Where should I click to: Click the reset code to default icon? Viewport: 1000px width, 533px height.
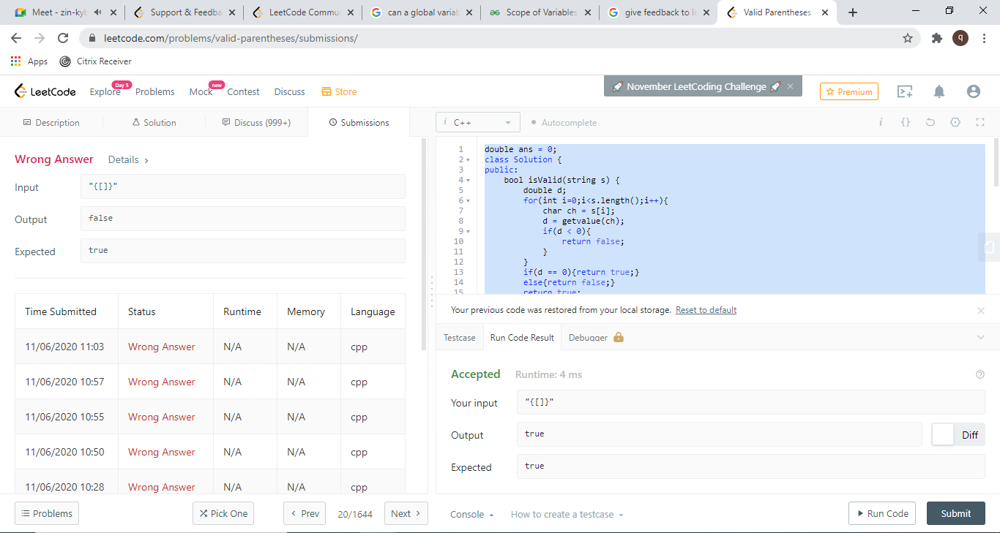click(x=930, y=122)
